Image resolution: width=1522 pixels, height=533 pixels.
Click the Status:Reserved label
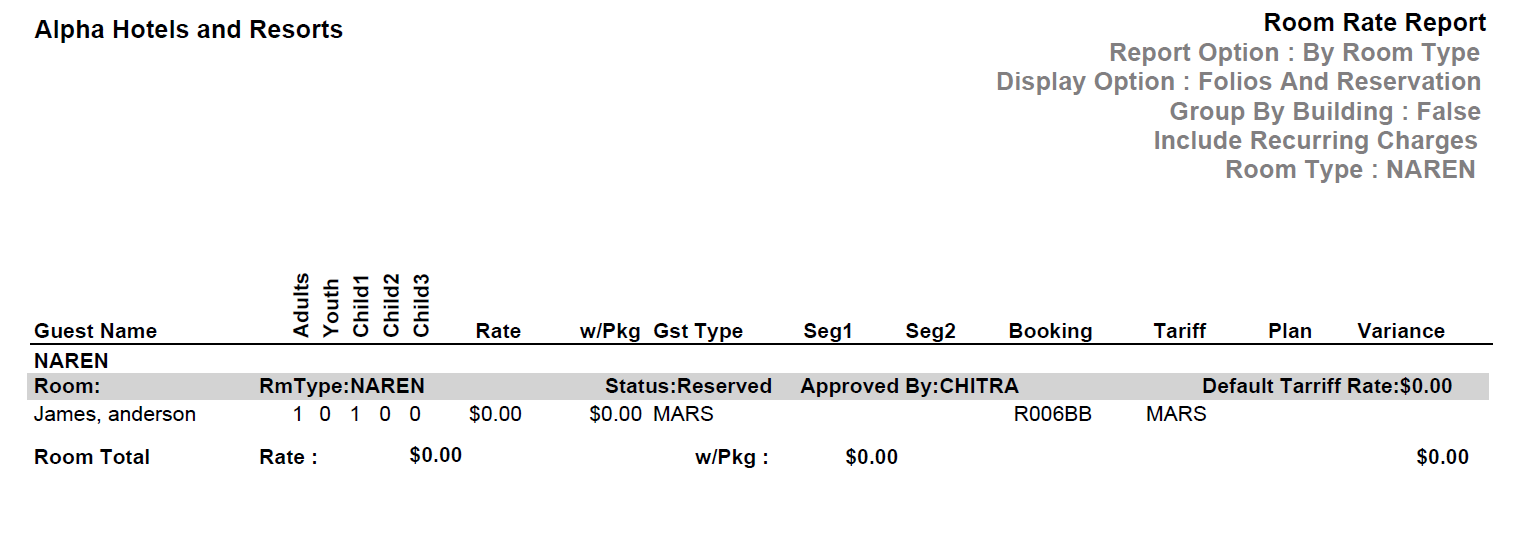[x=688, y=386]
